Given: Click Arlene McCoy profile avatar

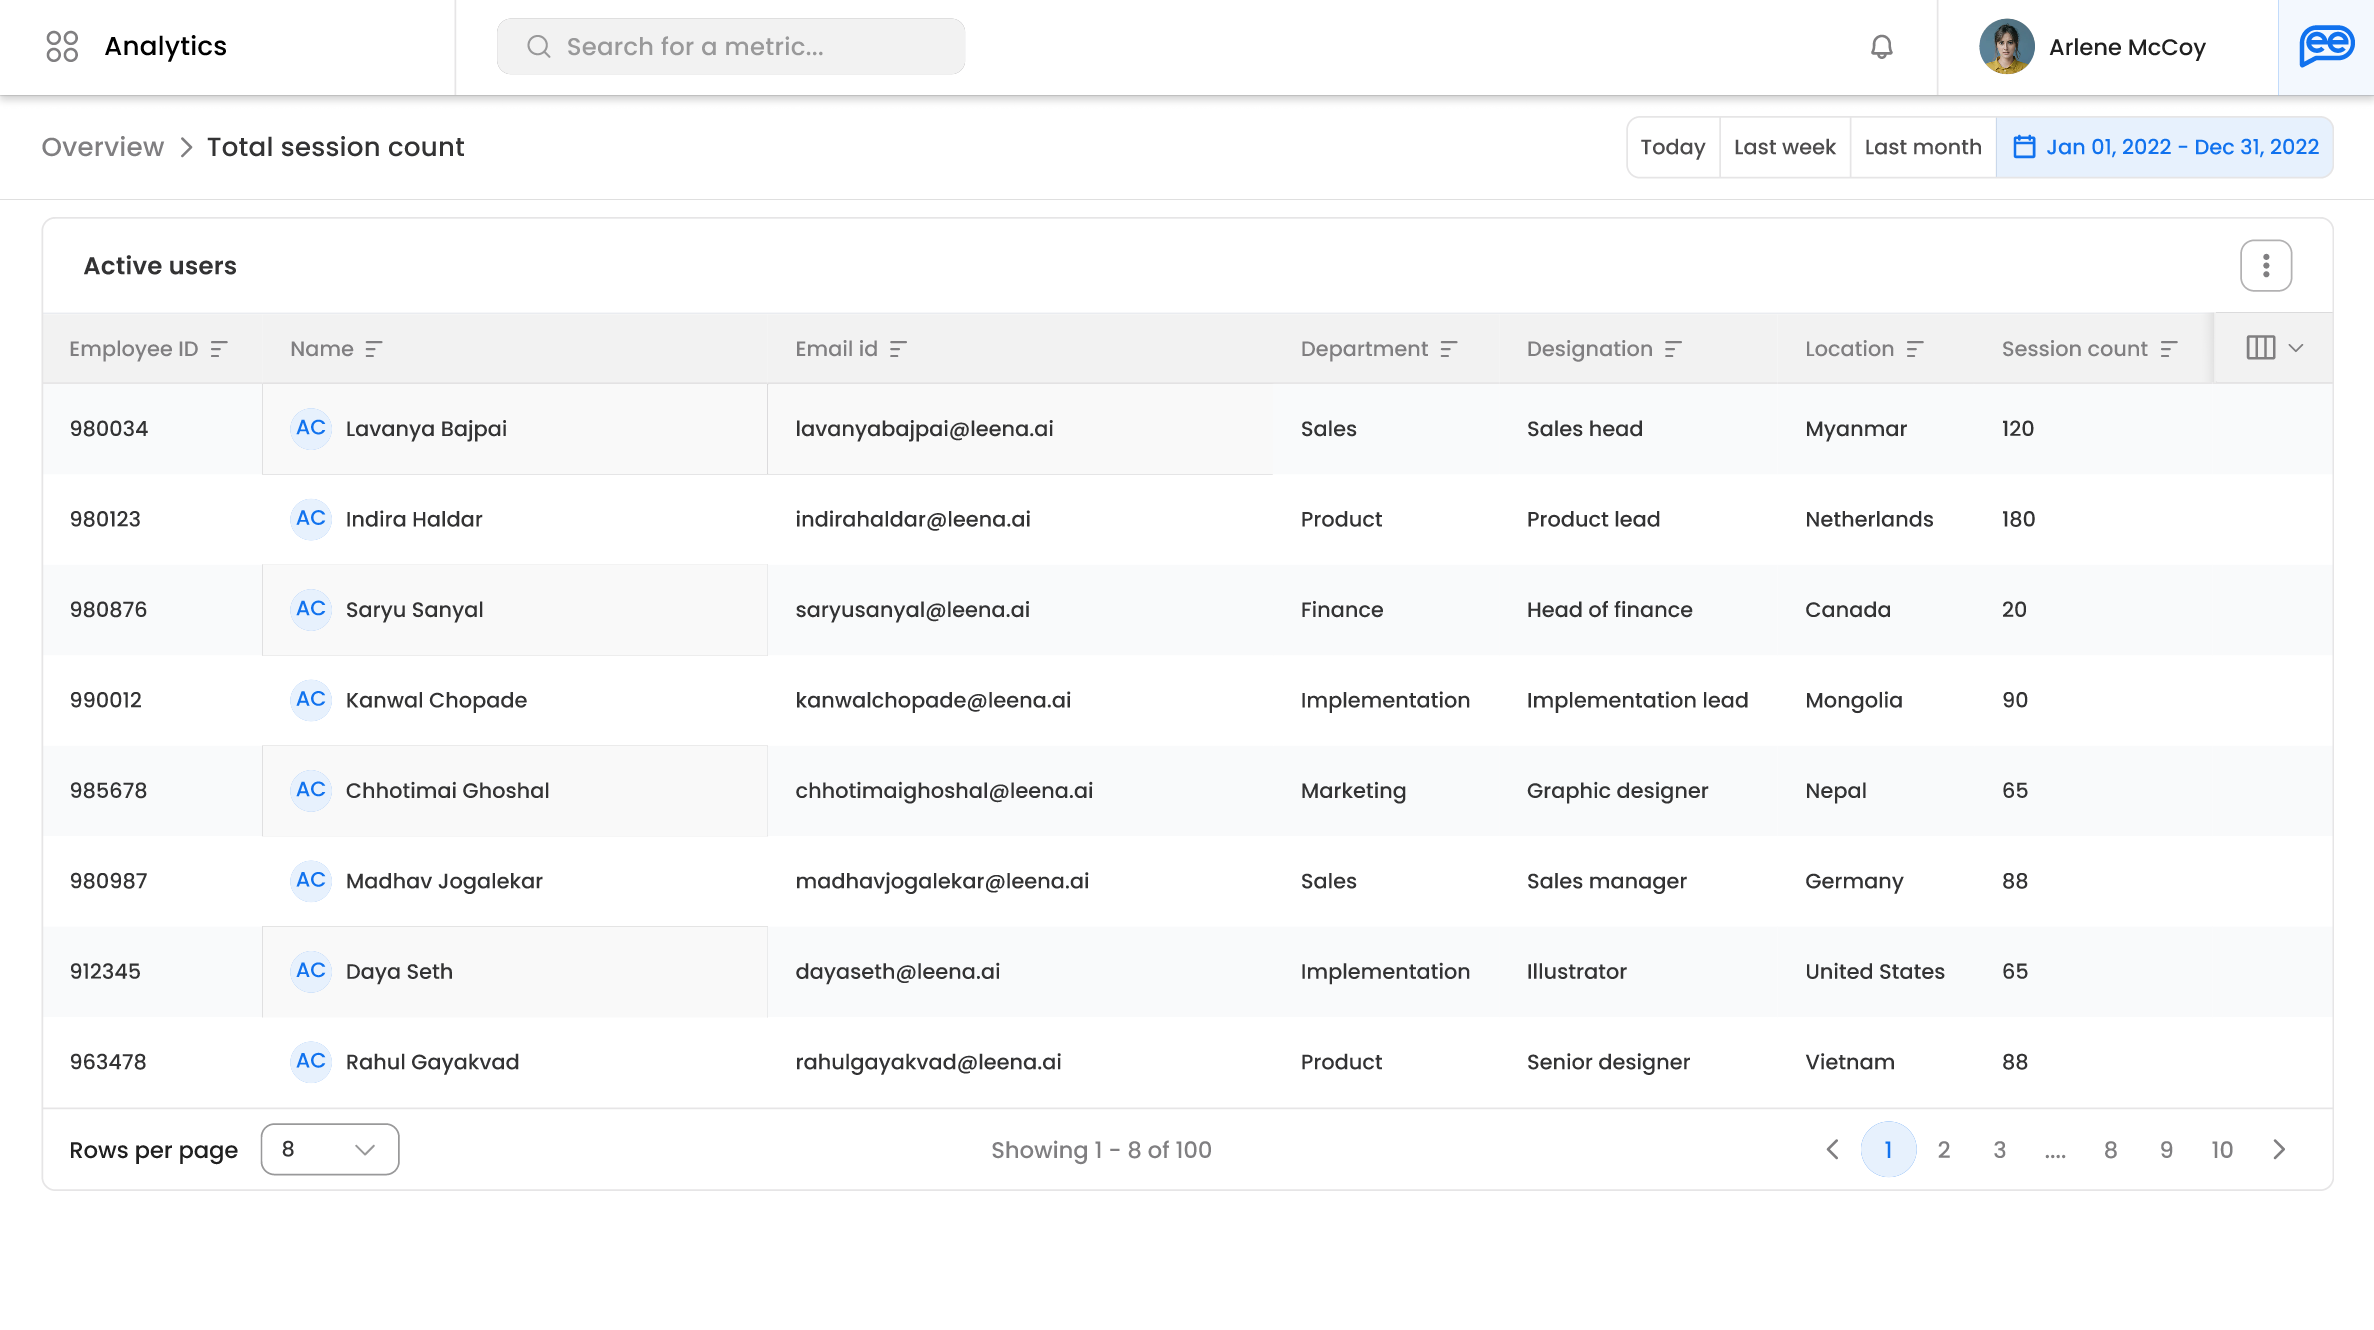Looking at the screenshot, I should pos(2006,47).
